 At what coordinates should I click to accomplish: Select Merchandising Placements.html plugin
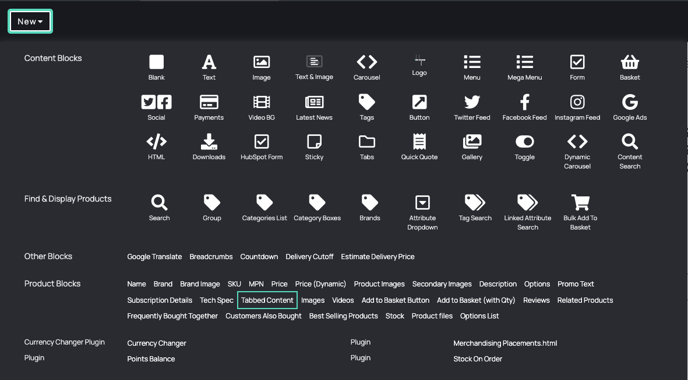coord(505,343)
